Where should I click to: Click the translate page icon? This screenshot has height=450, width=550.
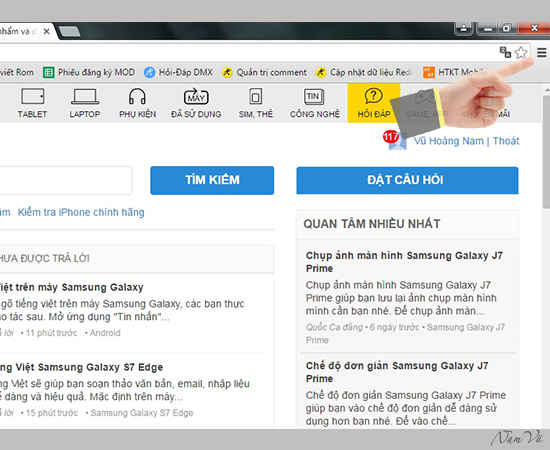505,52
